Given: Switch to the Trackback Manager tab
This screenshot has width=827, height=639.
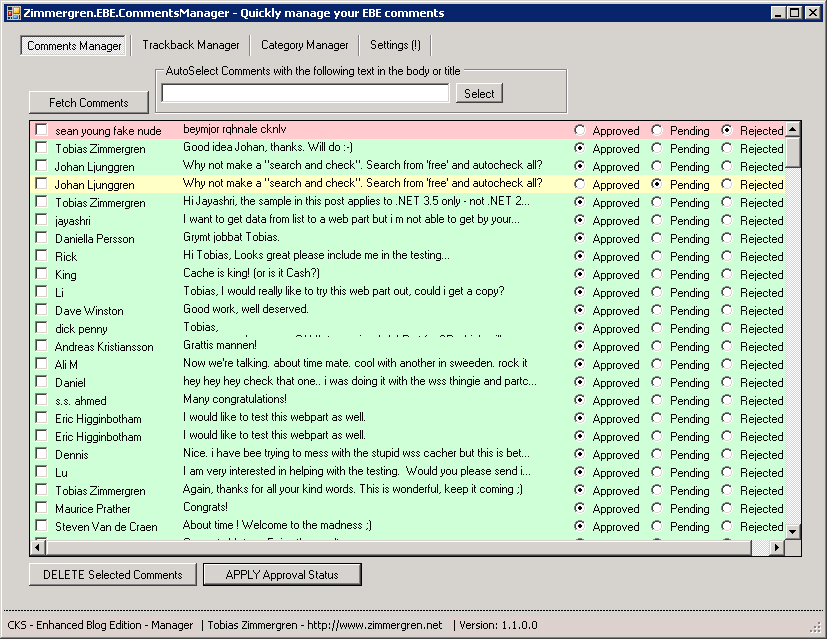Looking at the screenshot, I should pyautogui.click(x=190, y=45).
